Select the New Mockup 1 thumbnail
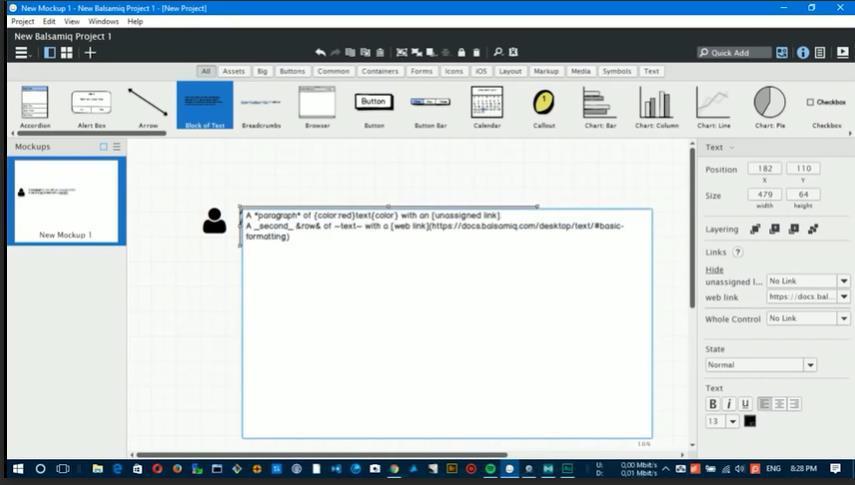 click(66, 201)
